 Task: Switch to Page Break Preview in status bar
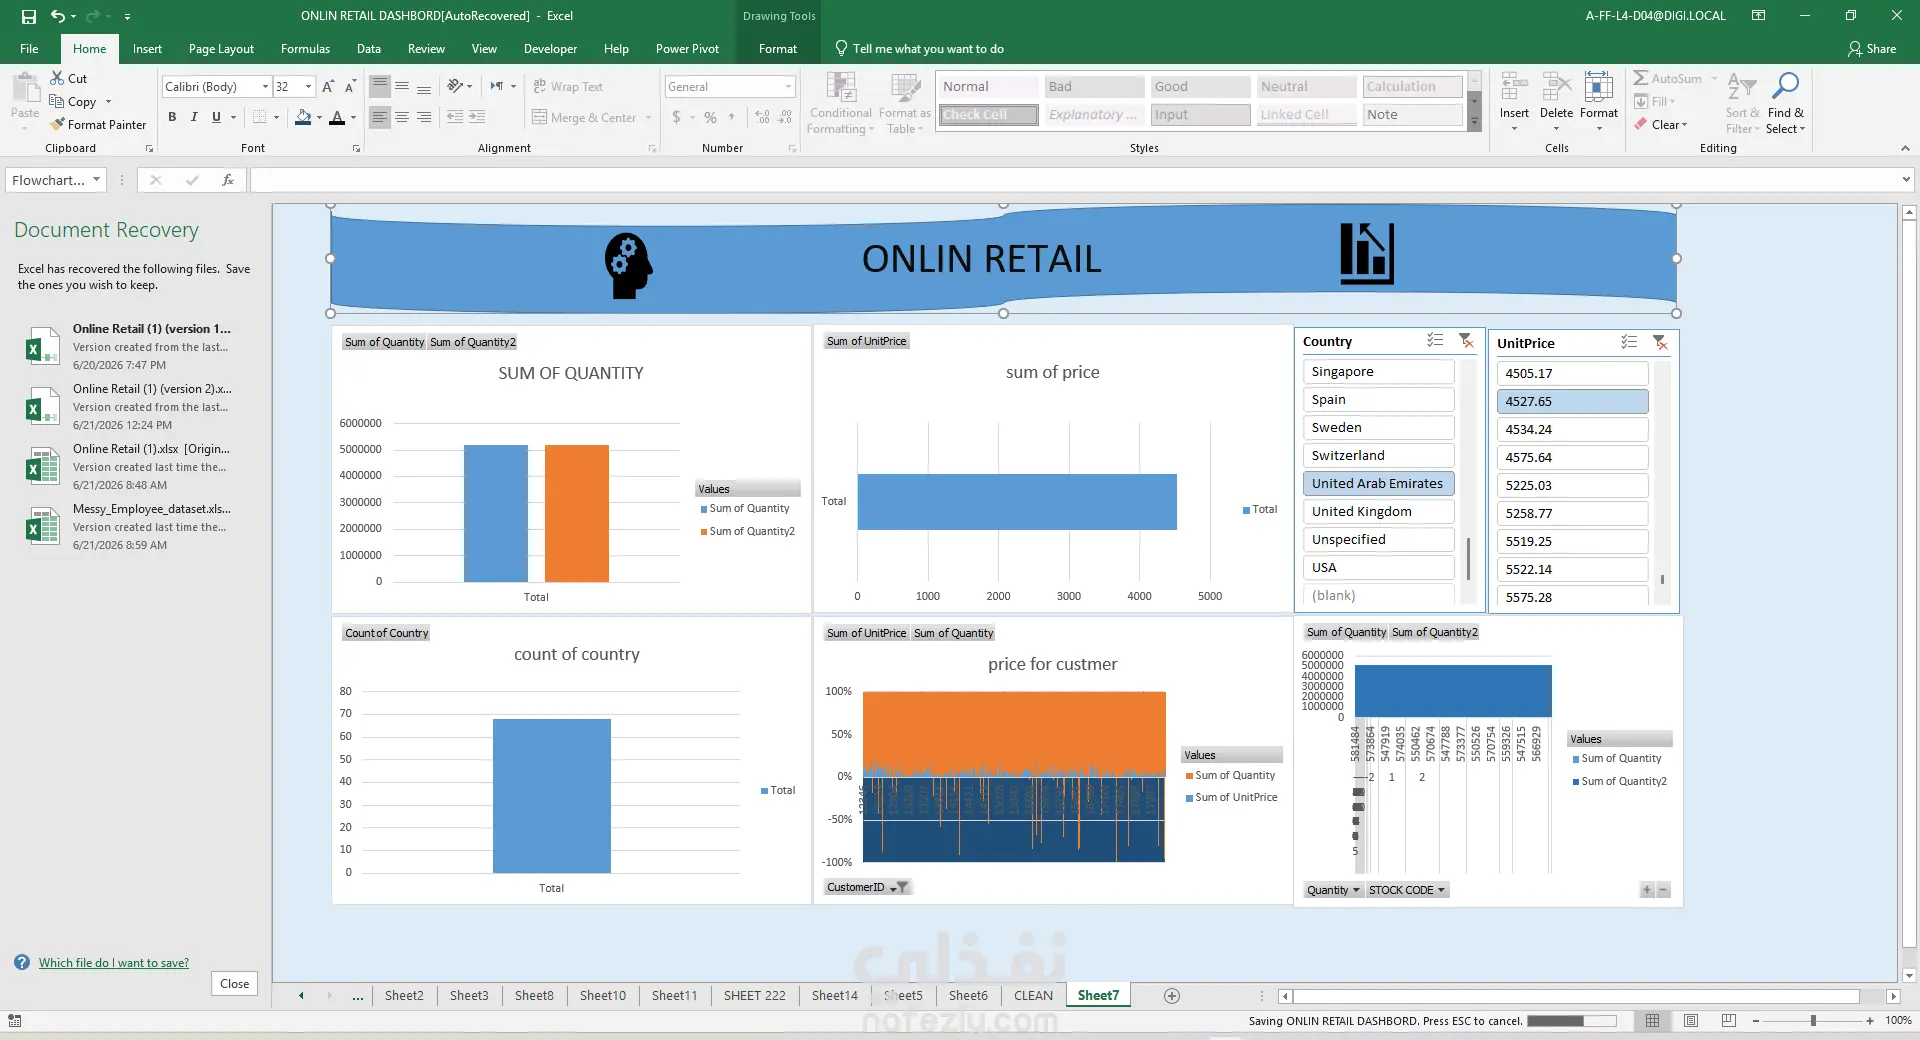pyautogui.click(x=1729, y=1021)
